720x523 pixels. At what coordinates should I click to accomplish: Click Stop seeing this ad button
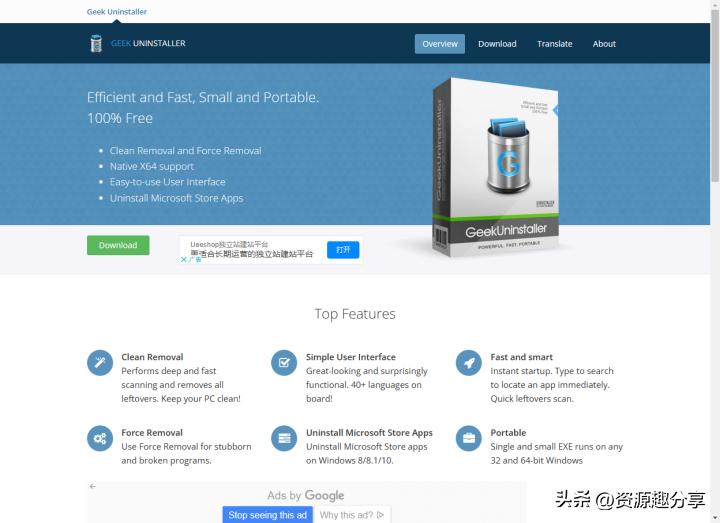[x=268, y=515]
